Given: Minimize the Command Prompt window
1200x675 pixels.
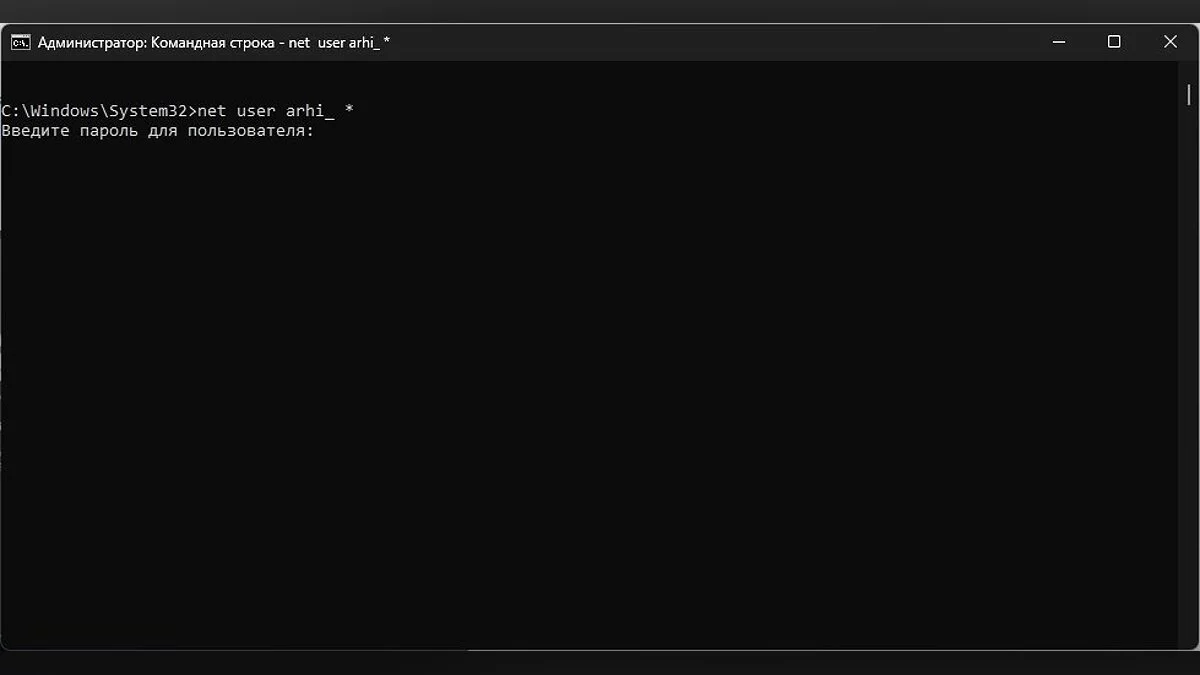Looking at the screenshot, I should 1059,42.
